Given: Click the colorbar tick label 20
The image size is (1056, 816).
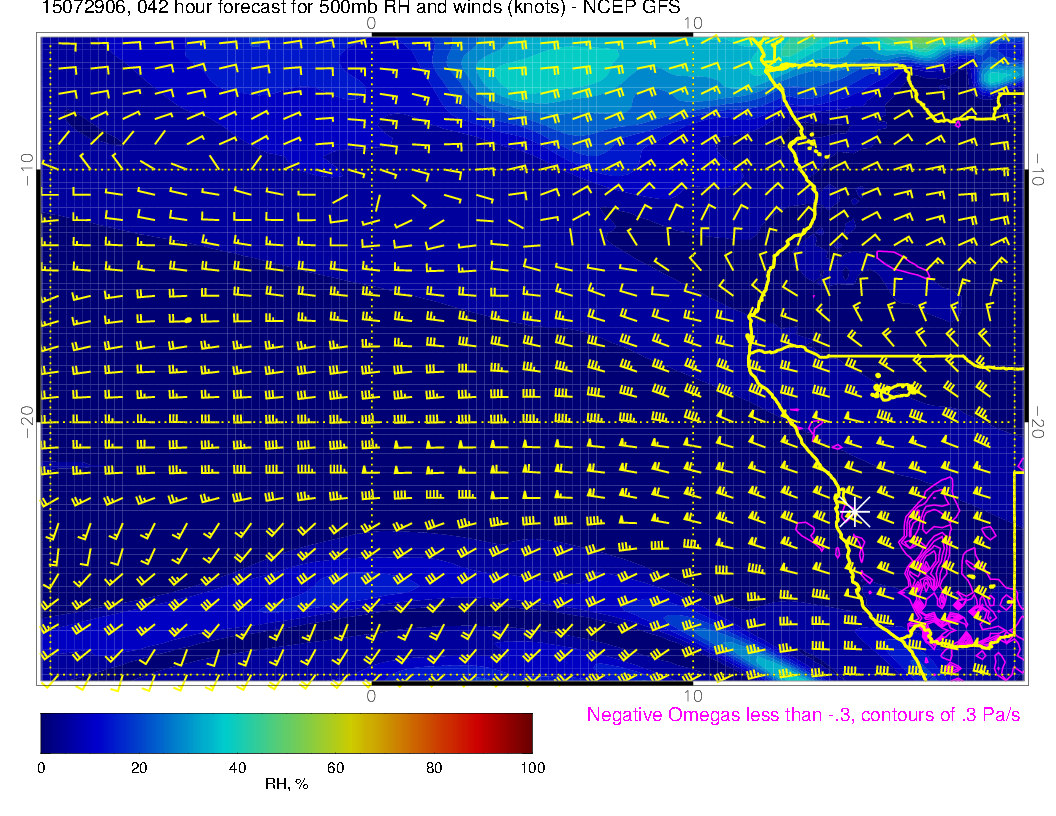Looking at the screenshot, I should [x=139, y=767].
